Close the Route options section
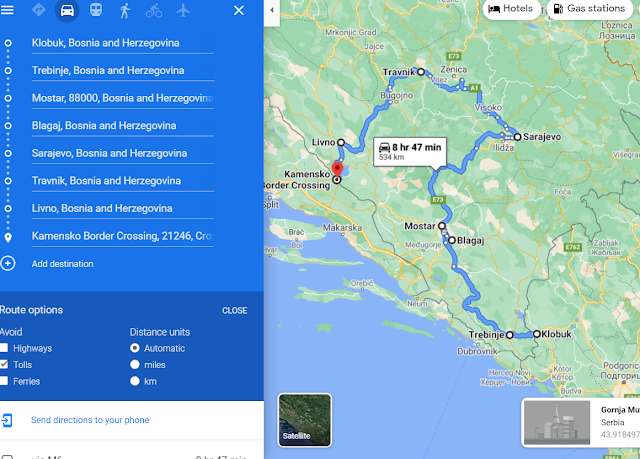This screenshot has width=640, height=459. [235, 310]
